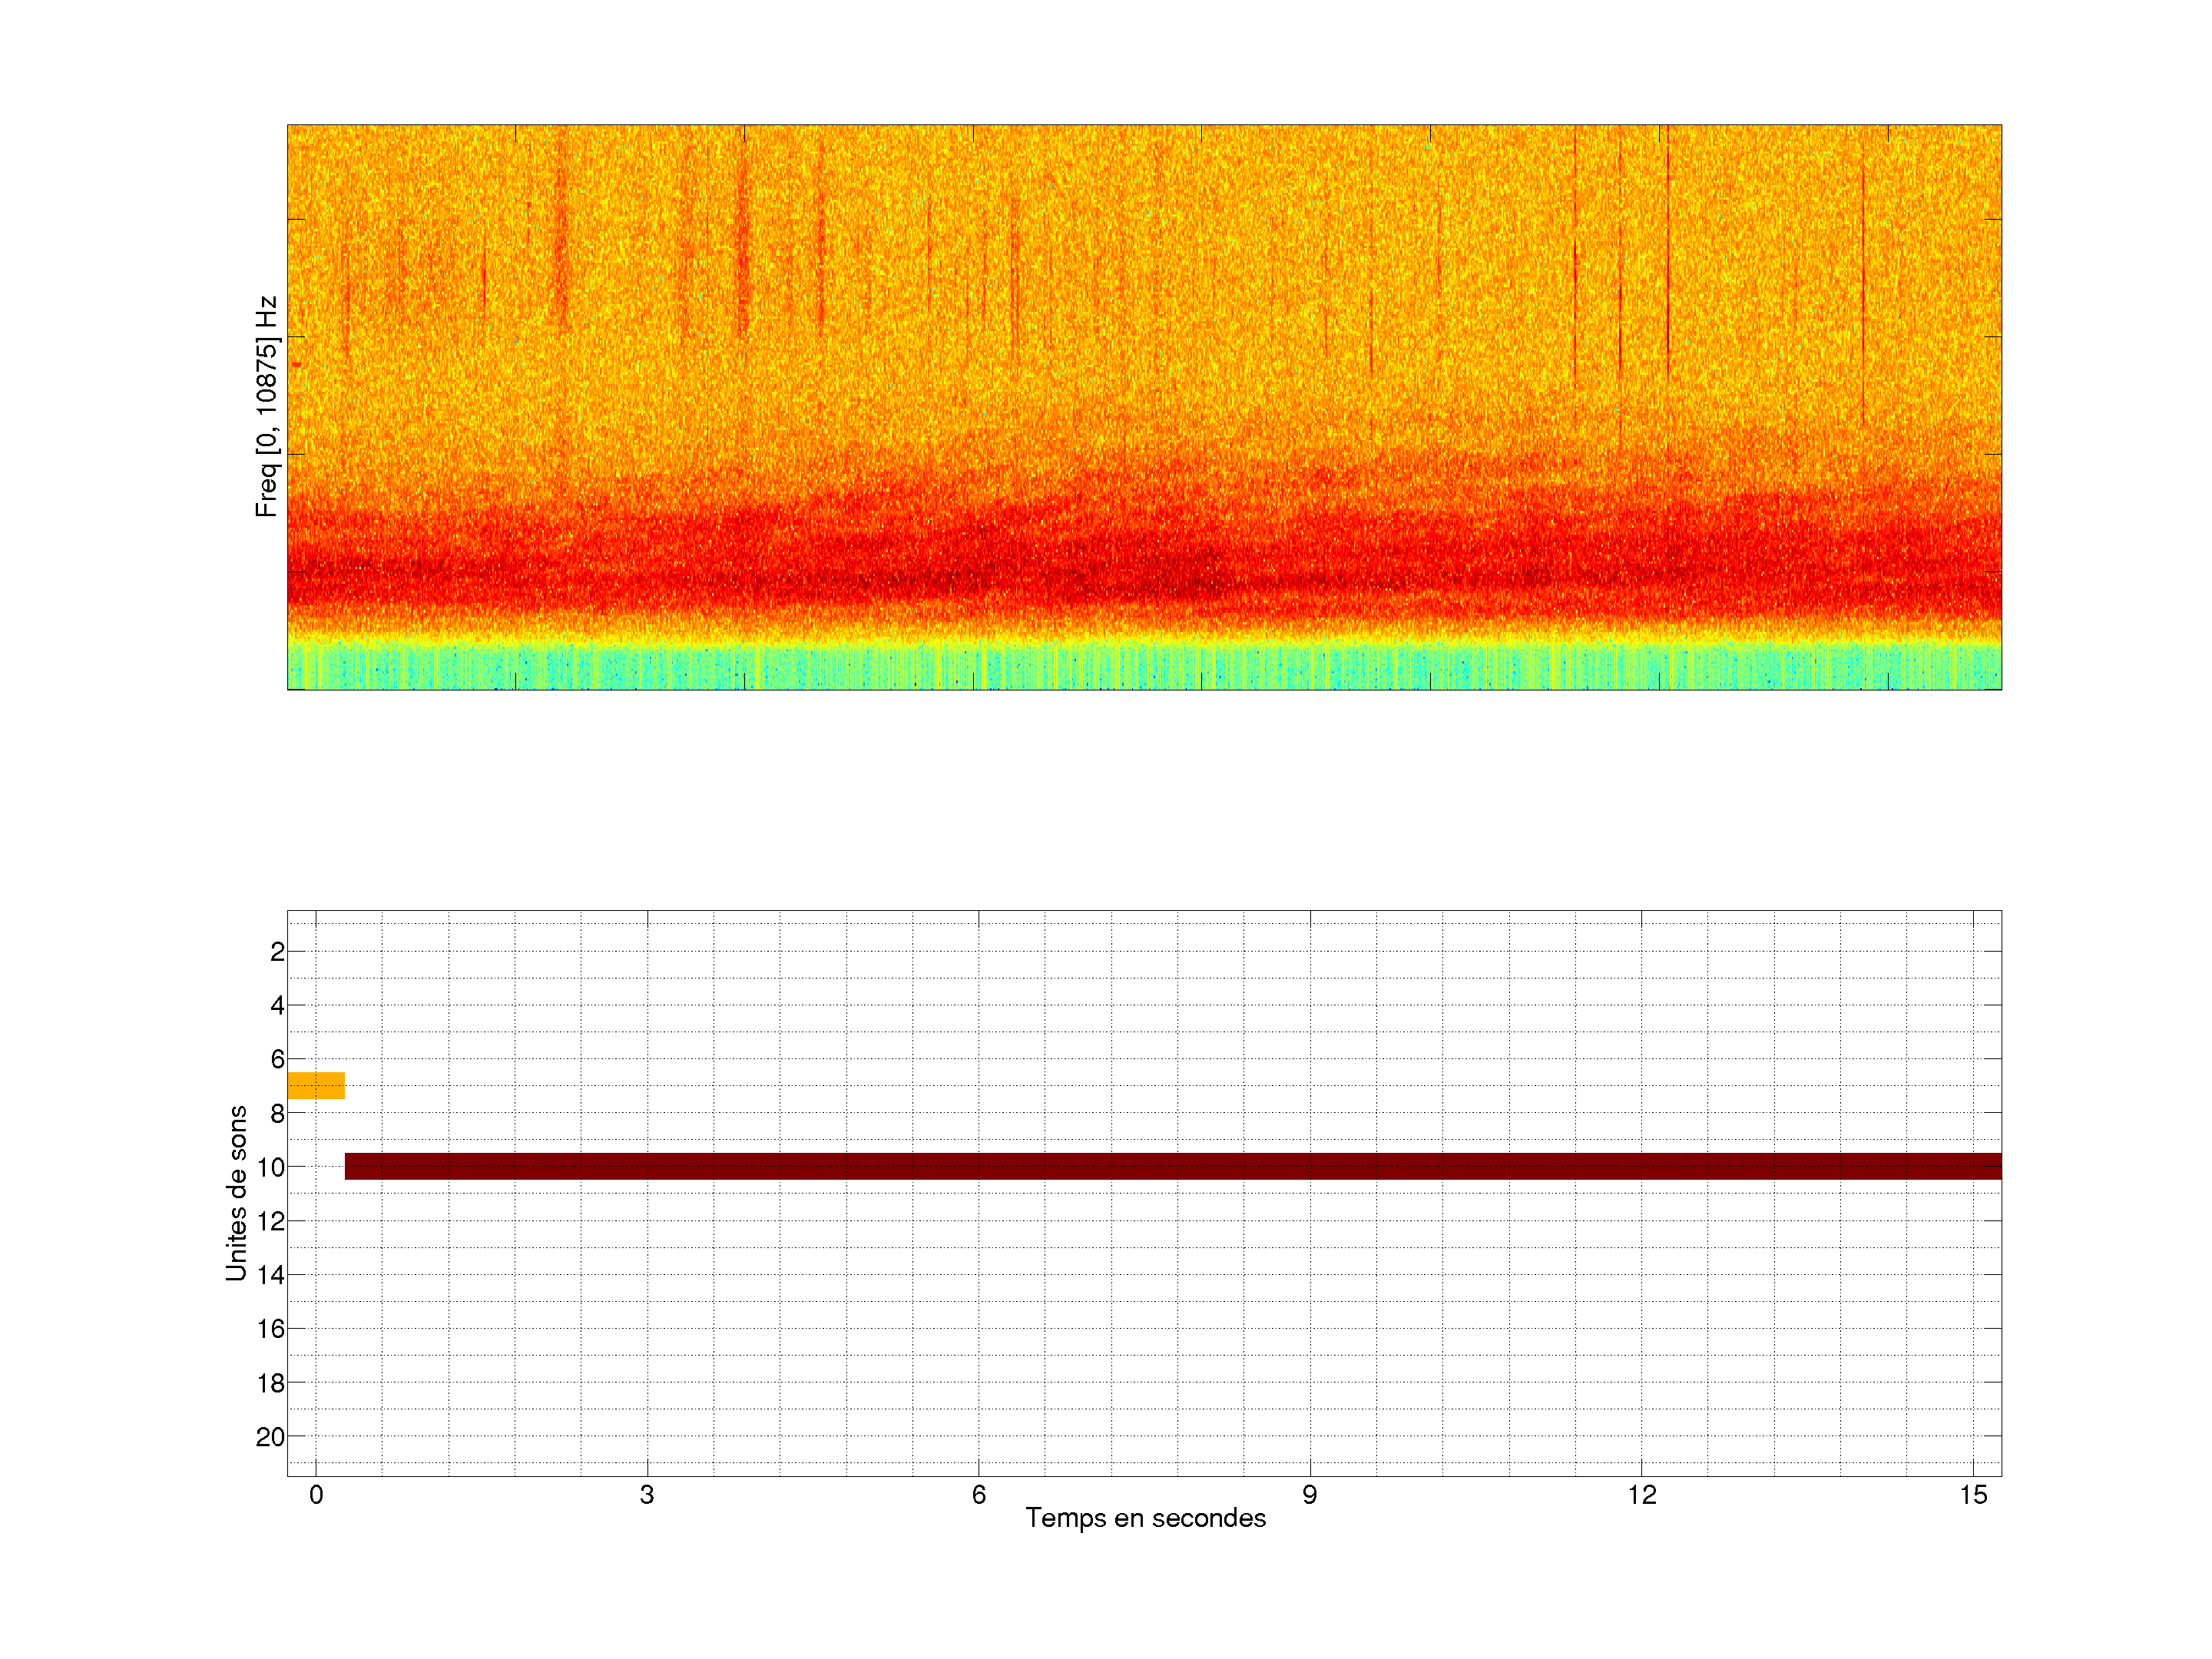Click the x-axis tick label 12
The image size is (2212, 1659).
1641,1495
